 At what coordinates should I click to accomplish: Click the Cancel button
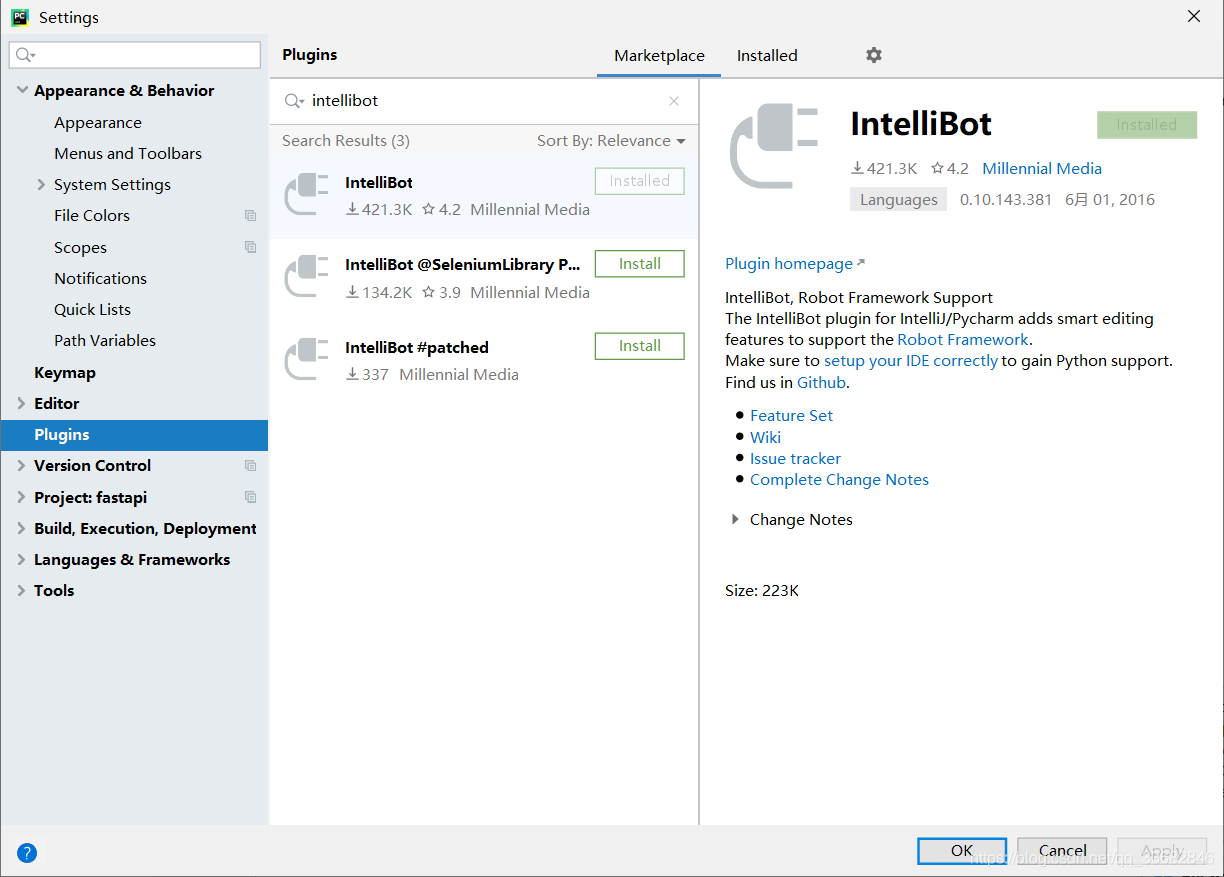(x=1062, y=851)
